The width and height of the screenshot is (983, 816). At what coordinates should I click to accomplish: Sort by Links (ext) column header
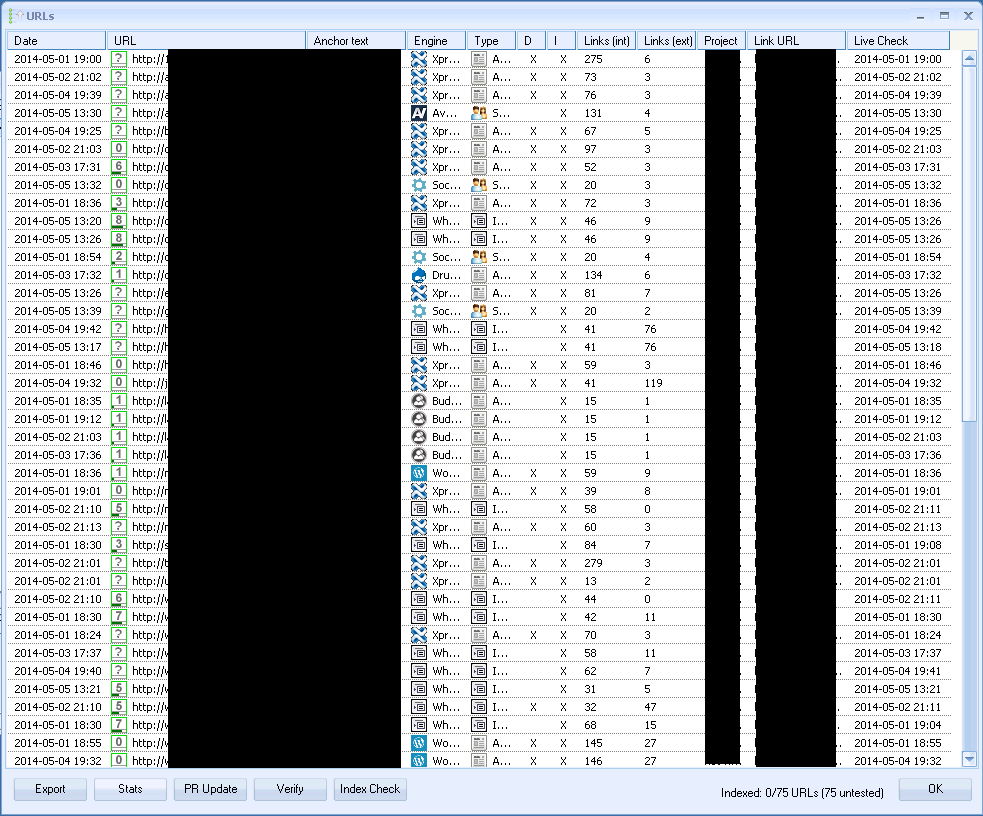click(x=666, y=41)
